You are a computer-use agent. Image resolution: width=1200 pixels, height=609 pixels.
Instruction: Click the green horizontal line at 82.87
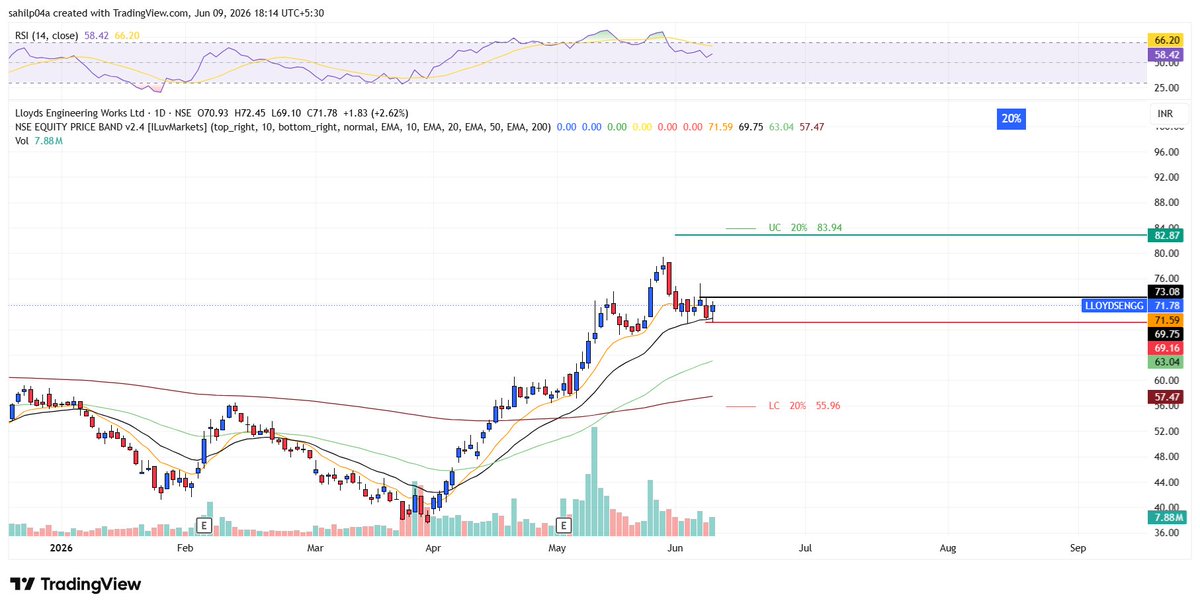[x=910, y=235]
